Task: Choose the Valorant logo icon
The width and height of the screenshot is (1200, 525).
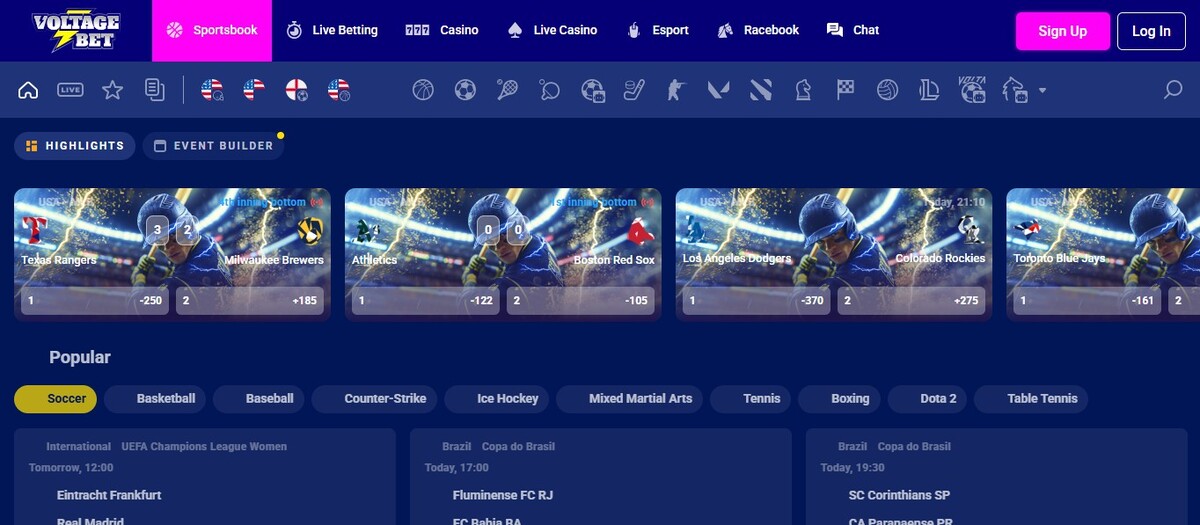Action: [x=718, y=90]
